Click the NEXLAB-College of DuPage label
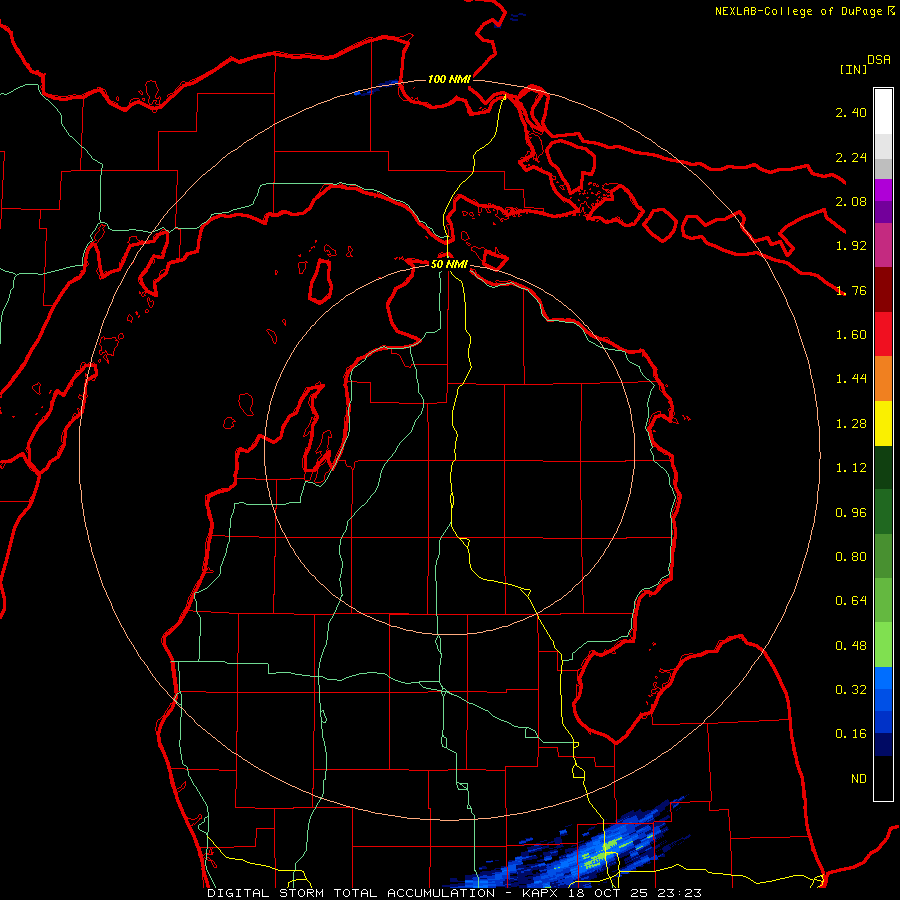 point(798,11)
